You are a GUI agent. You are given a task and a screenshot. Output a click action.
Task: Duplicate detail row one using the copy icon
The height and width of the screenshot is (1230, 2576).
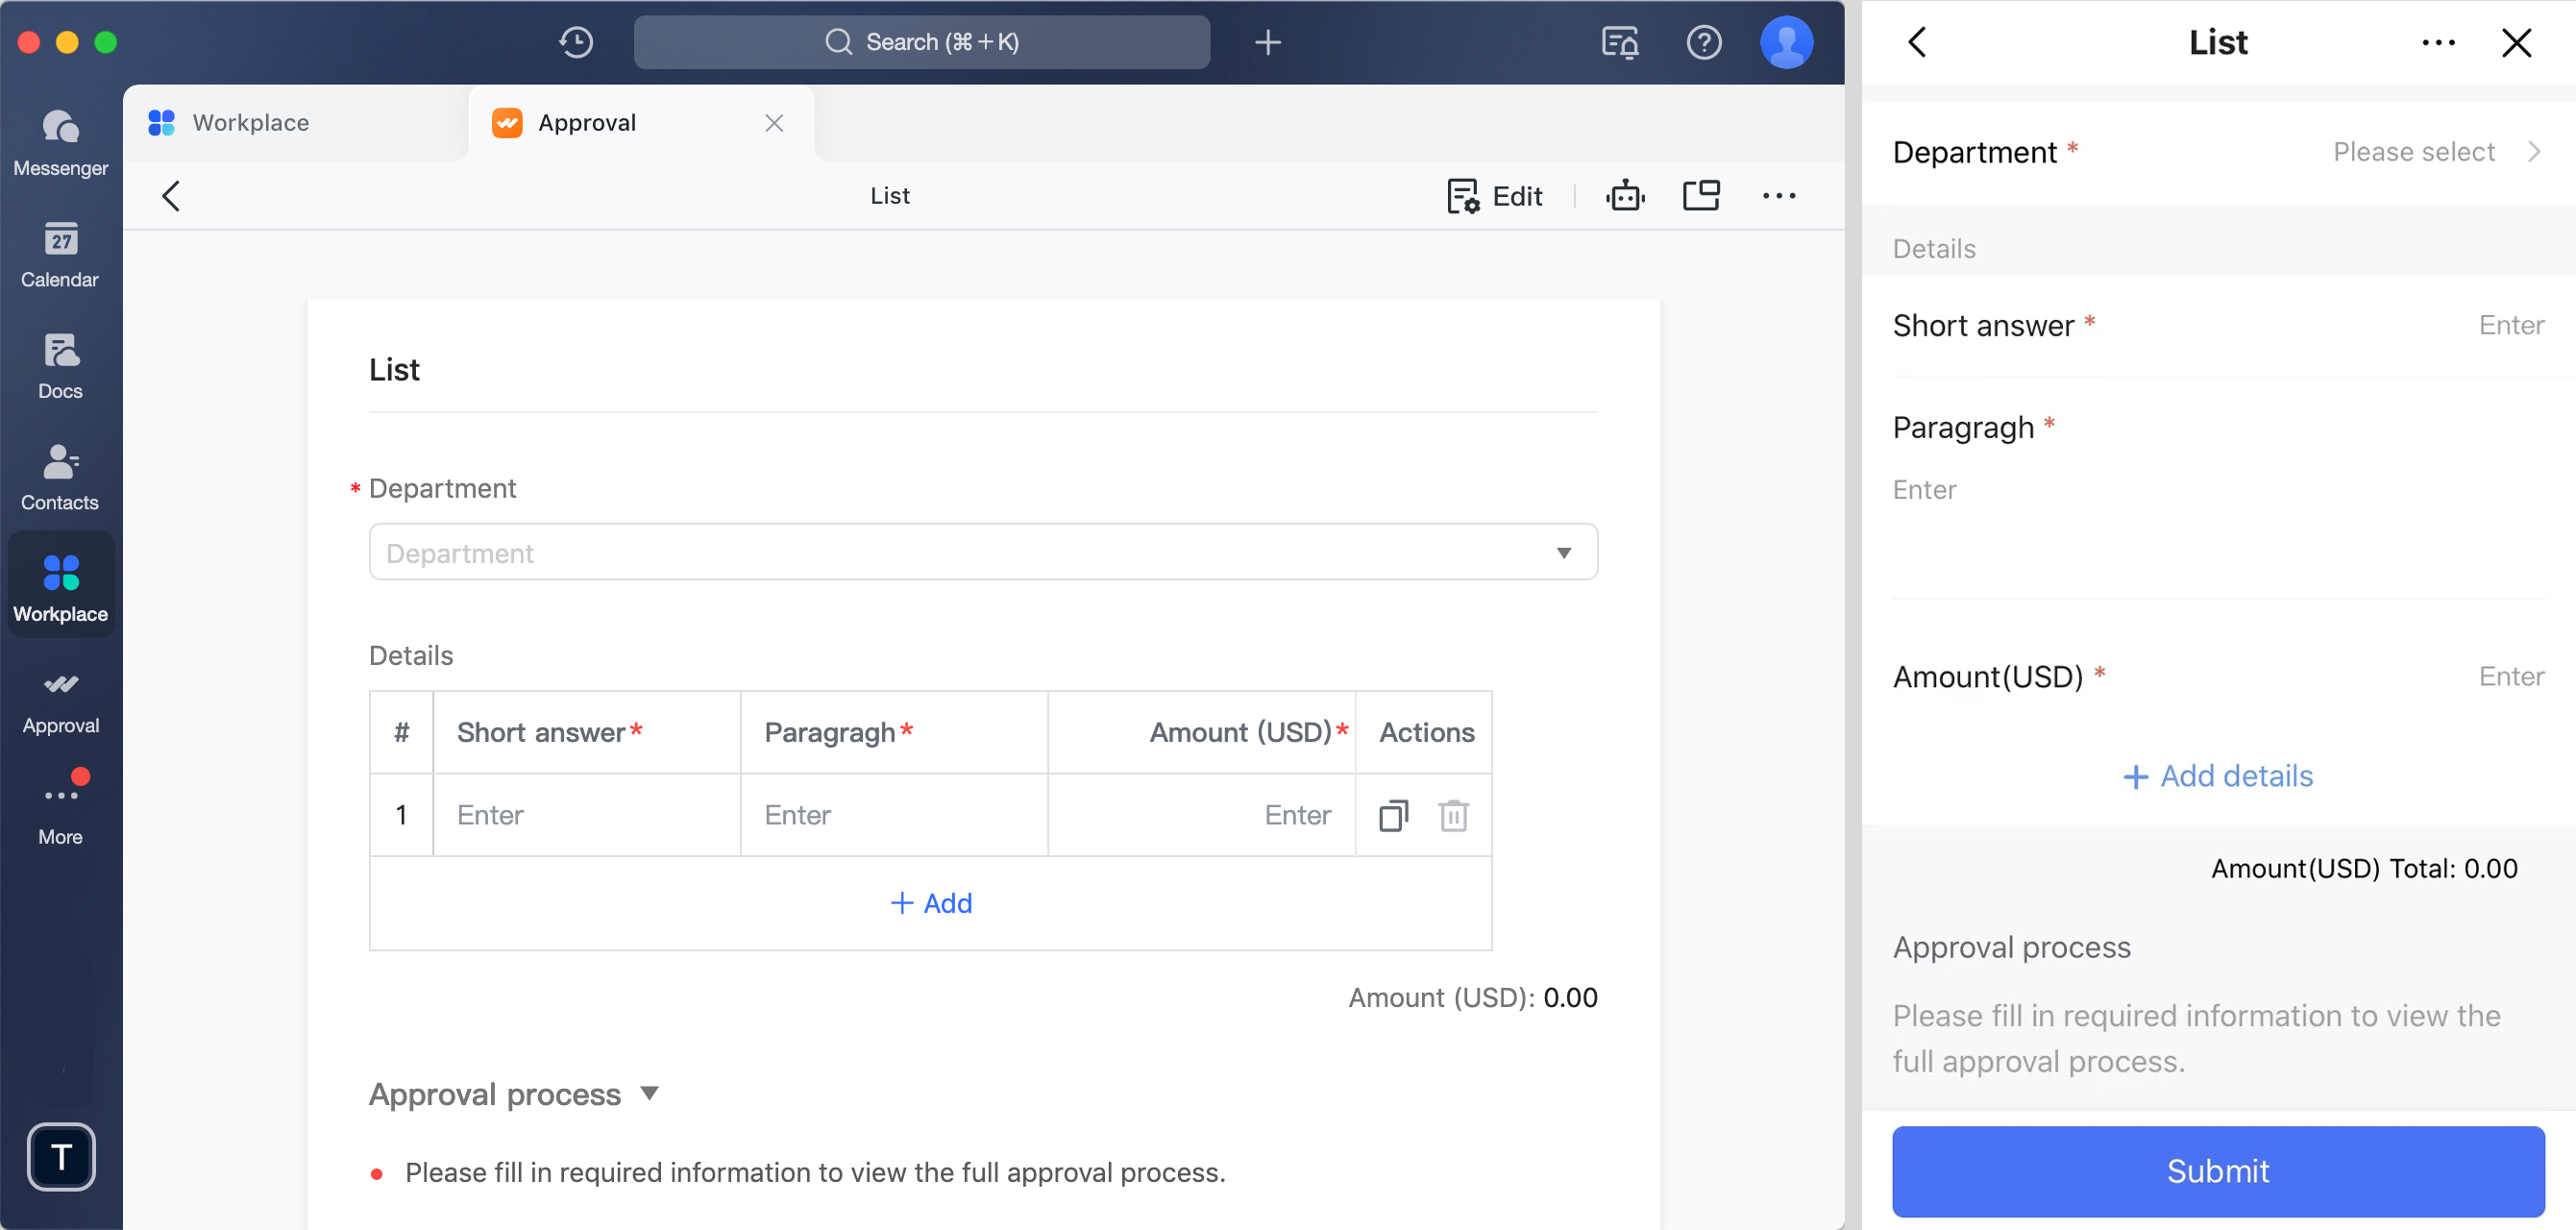pos(1393,815)
